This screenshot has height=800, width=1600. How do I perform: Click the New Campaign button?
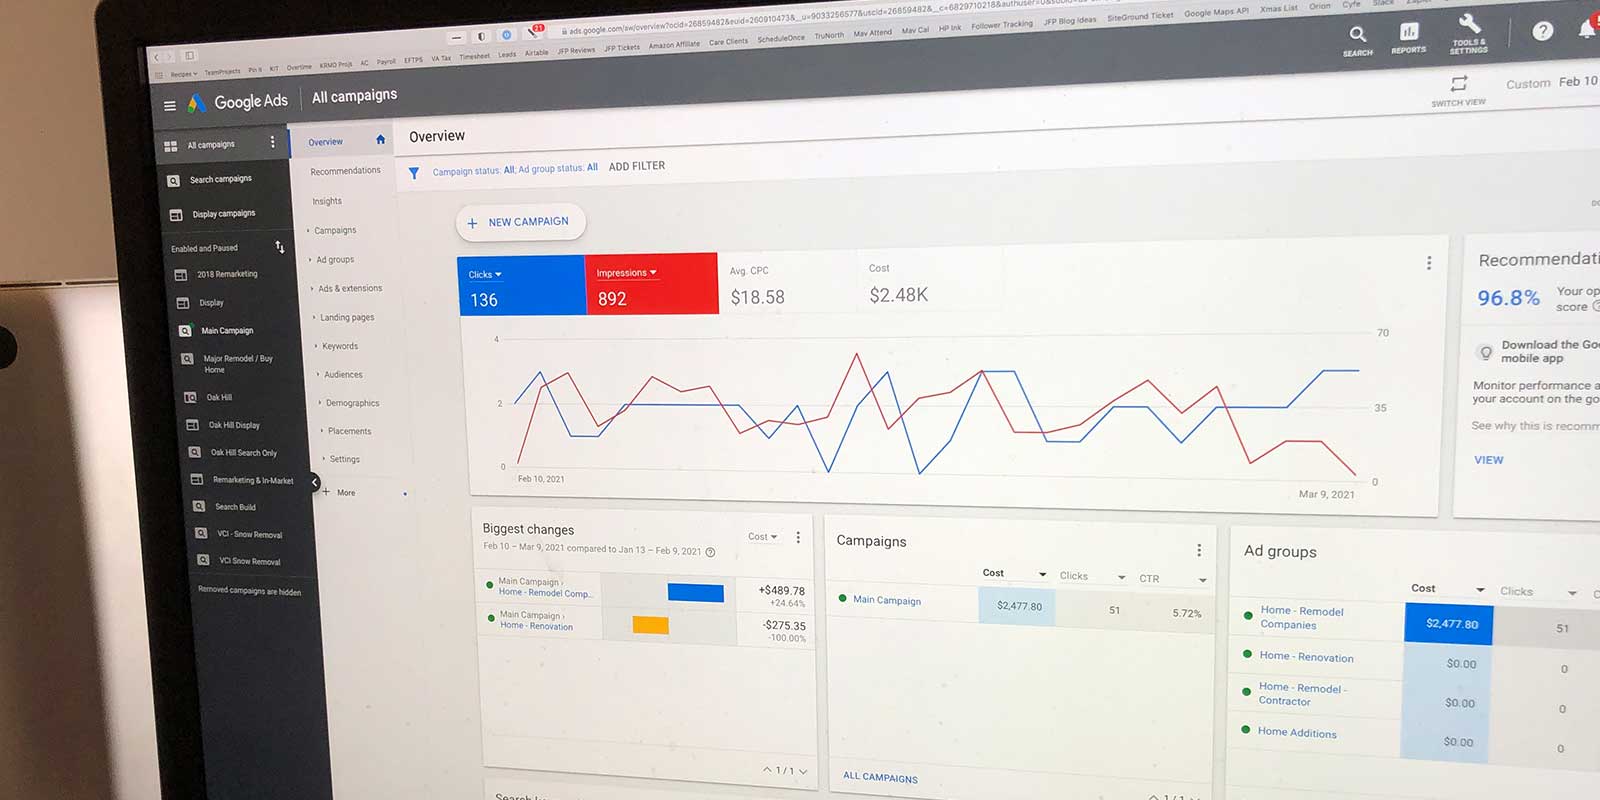pyautogui.click(x=520, y=222)
